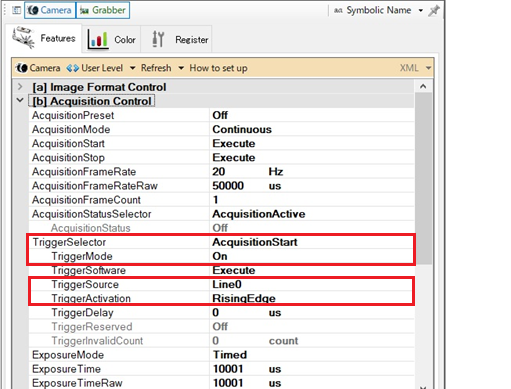
Task: Expand the Image Format Control category
Action: (20, 87)
